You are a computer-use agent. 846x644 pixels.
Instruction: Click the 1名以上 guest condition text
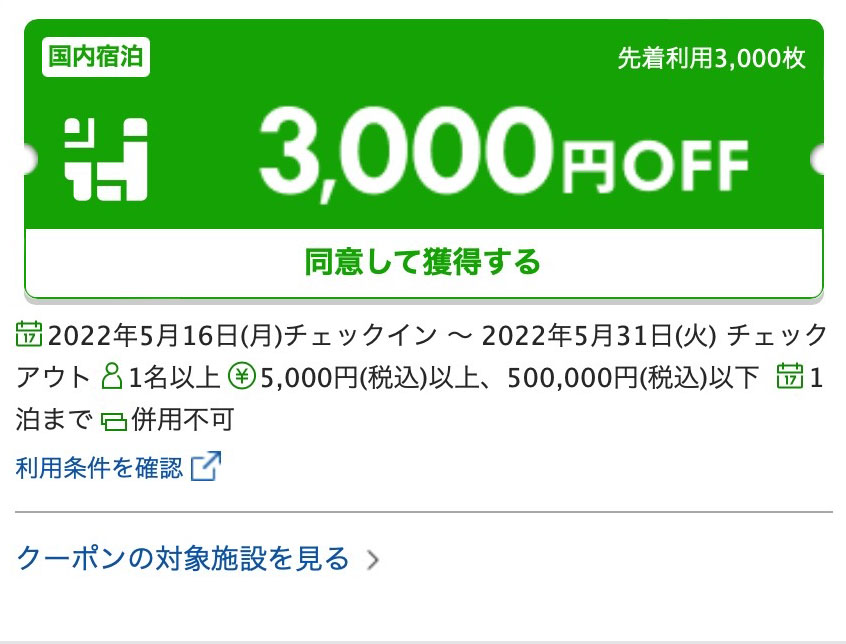click(x=174, y=377)
